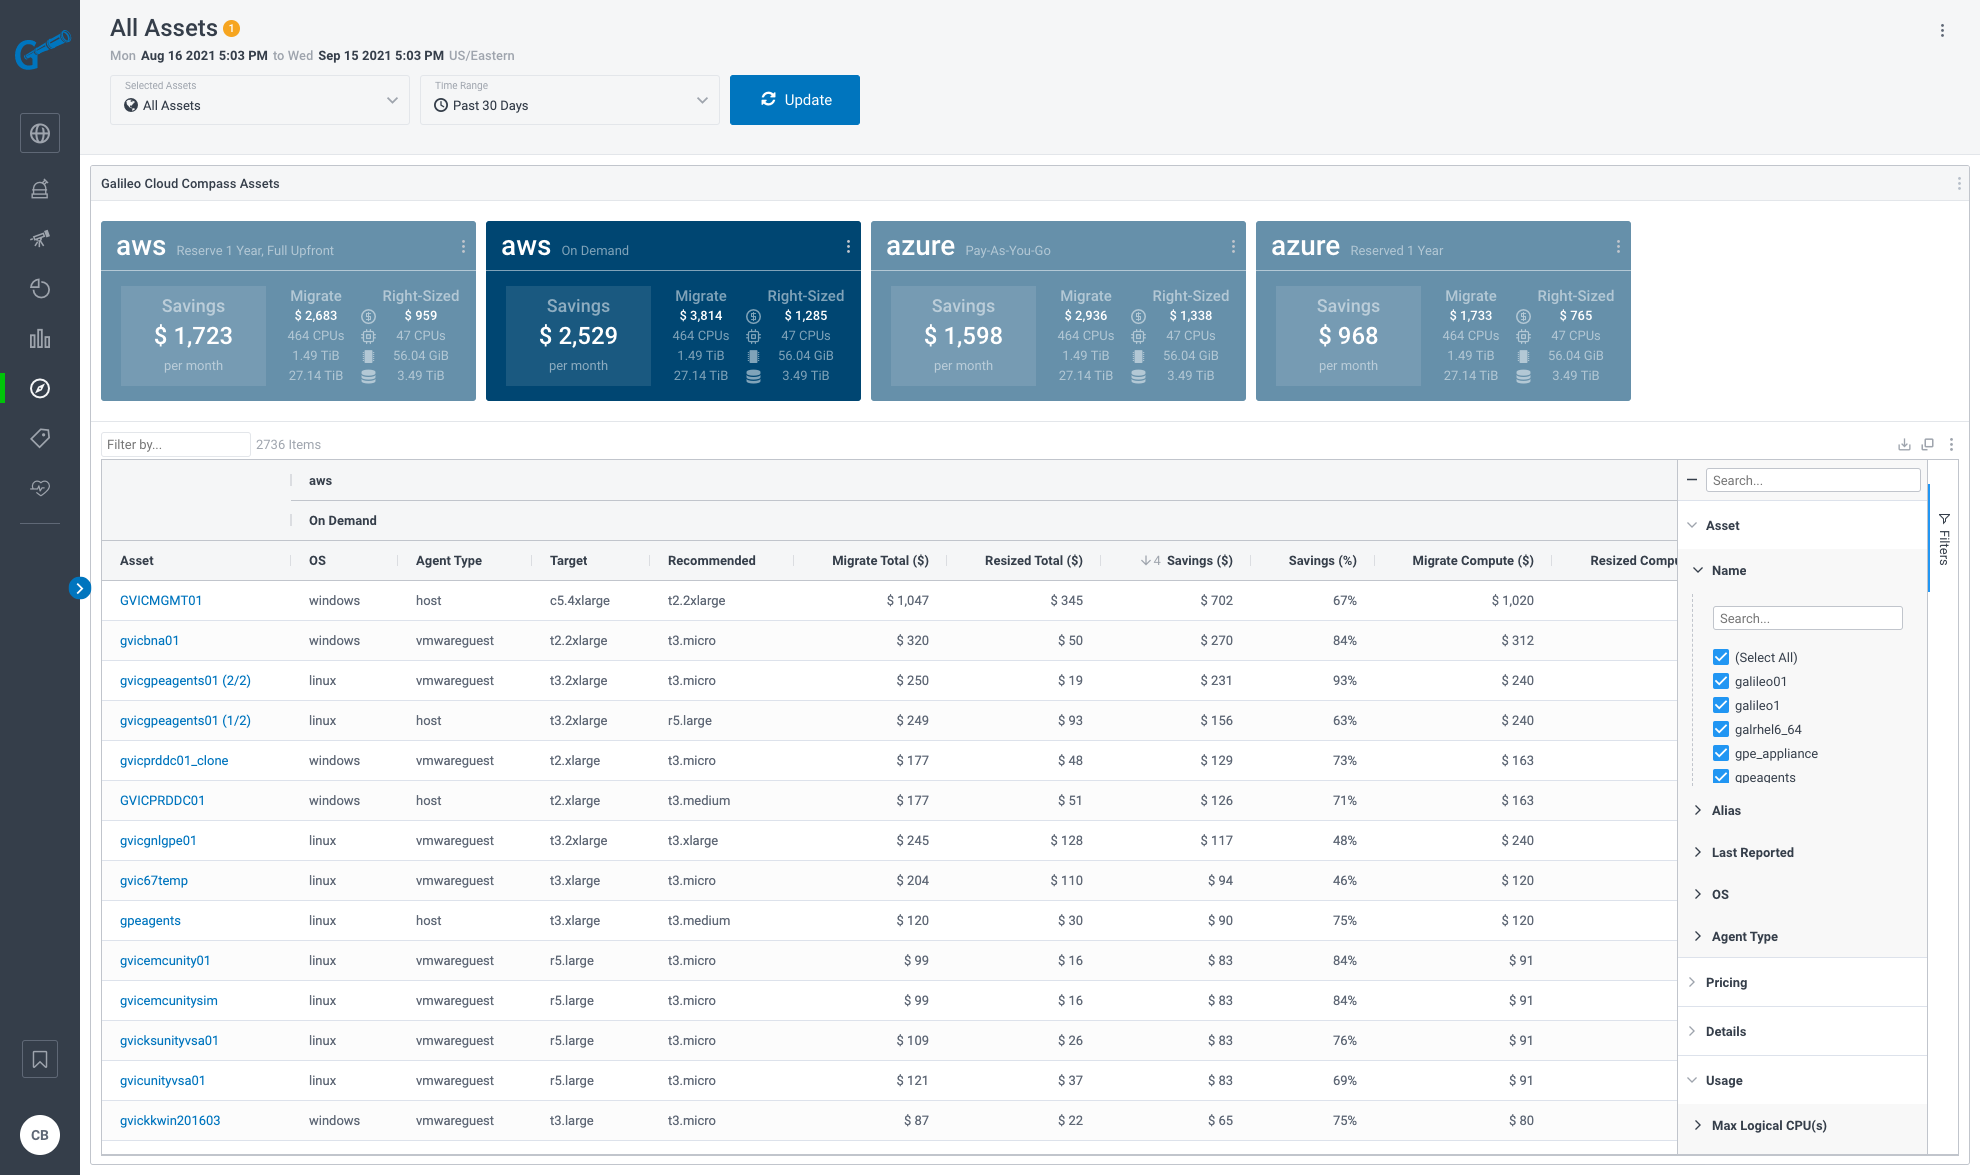
Task: Open the GVICMGMT01 asset link
Action: (161, 600)
